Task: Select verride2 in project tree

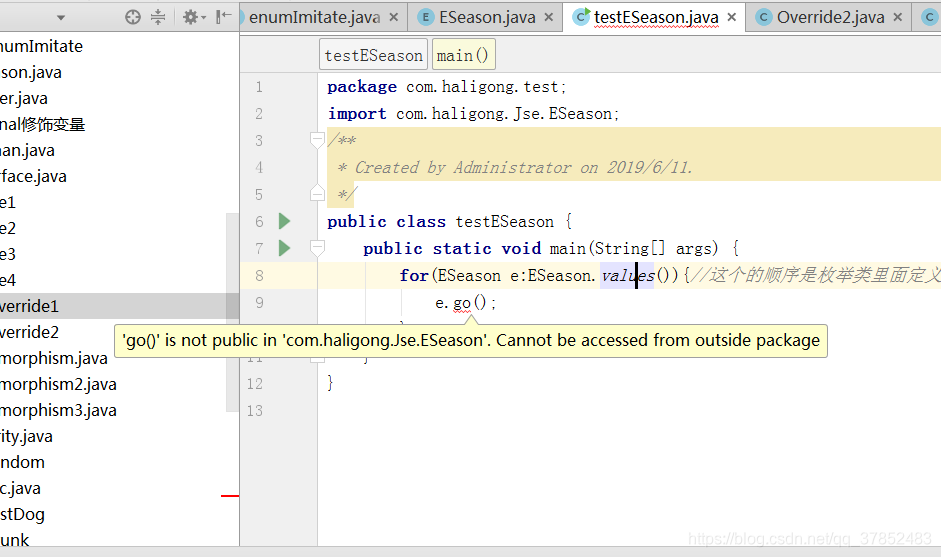Action: (x=29, y=332)
